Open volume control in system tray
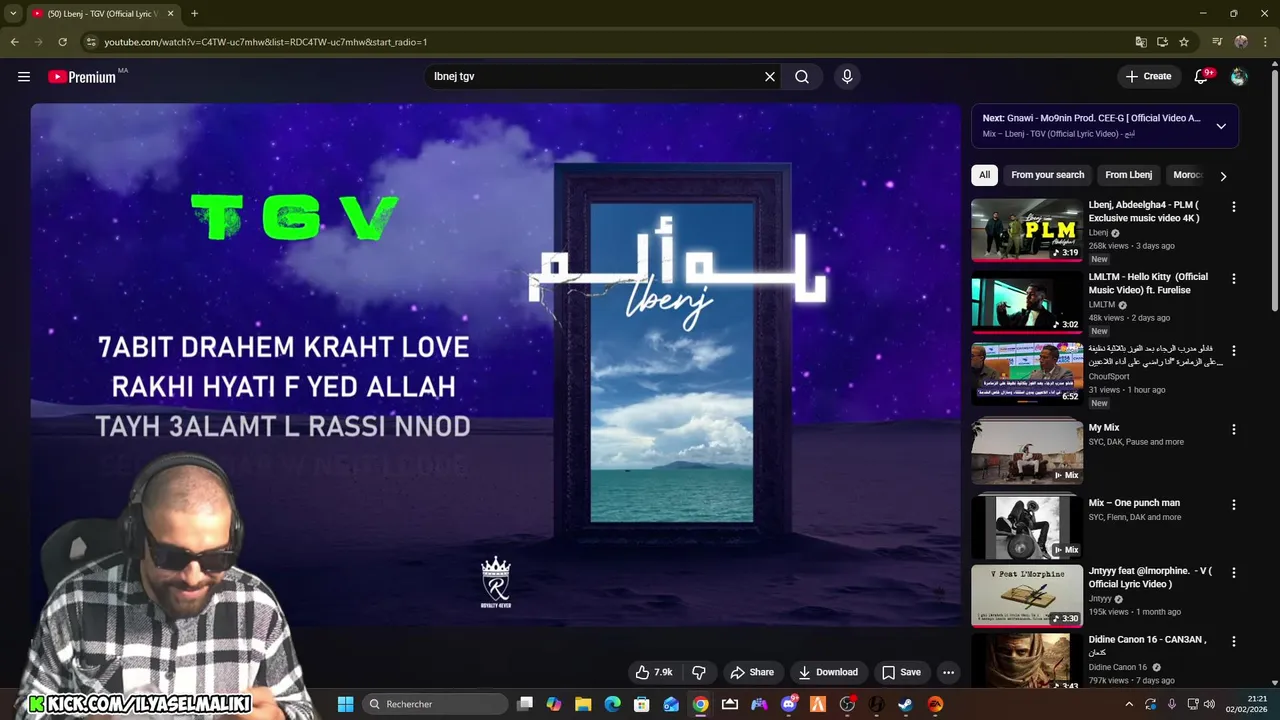1280x720 pixels. tap(1209, 704)
